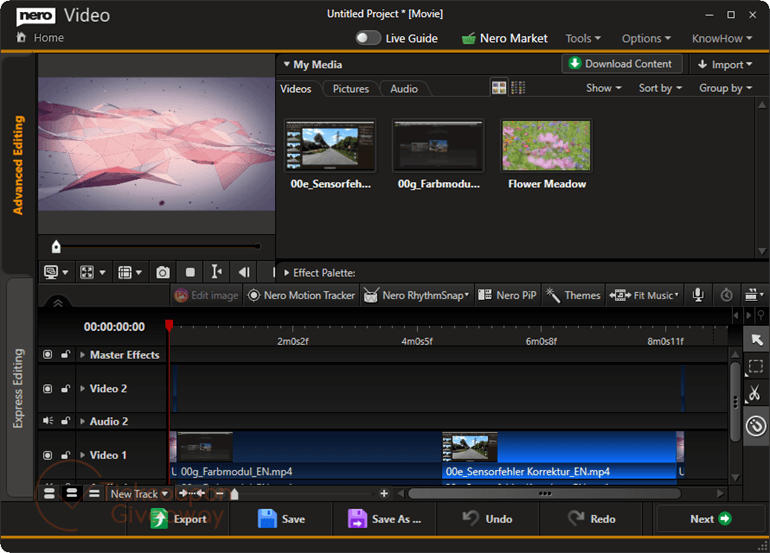
Task: Select the round stopwatch tool
Action: (756, 426)
